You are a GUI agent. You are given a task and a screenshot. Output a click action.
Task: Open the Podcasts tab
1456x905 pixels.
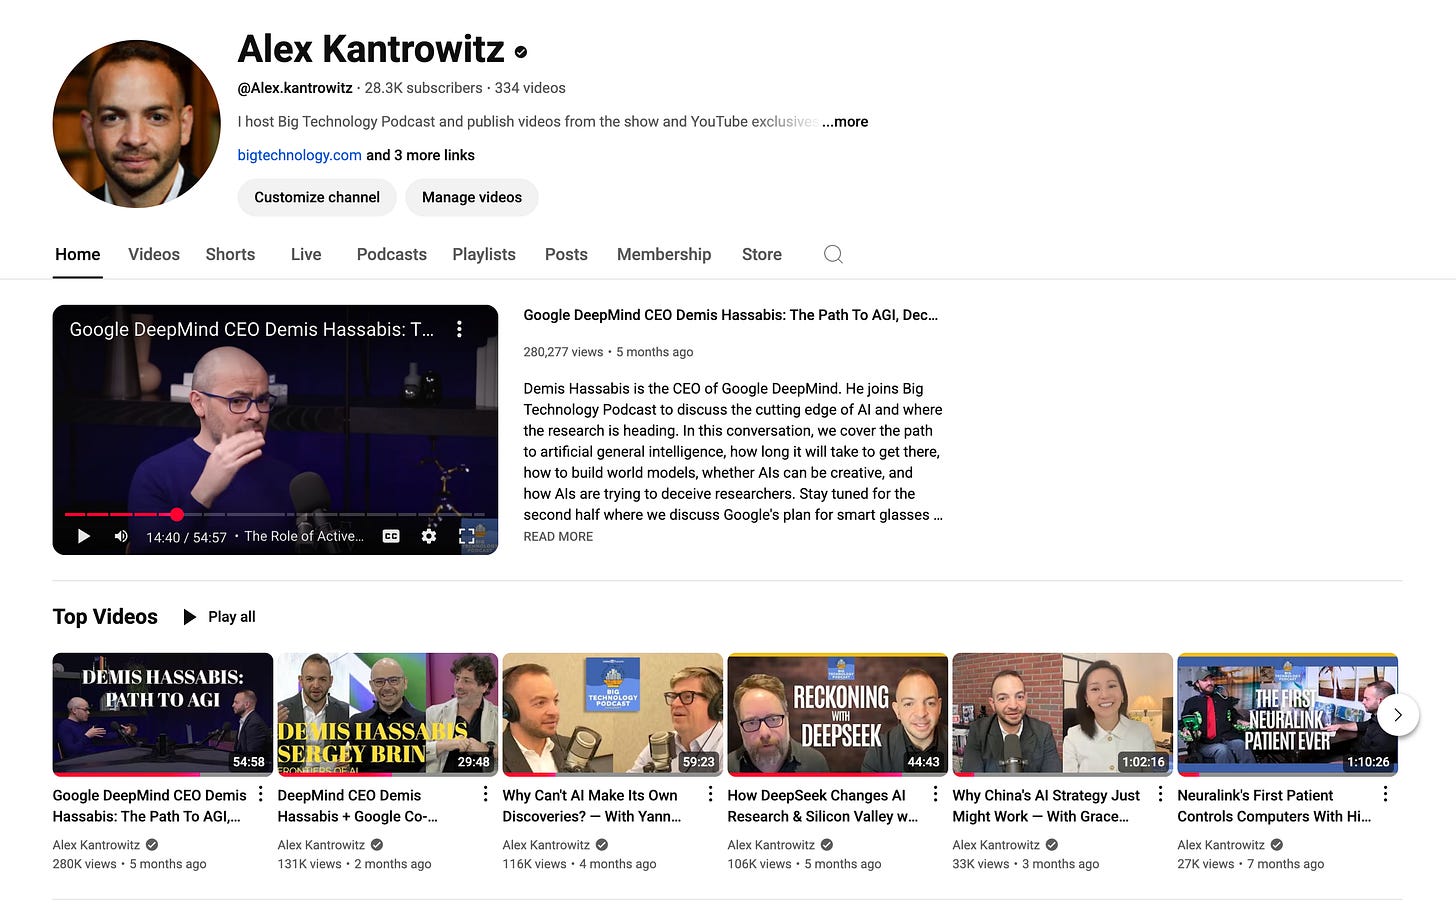[x=392, y=254]
